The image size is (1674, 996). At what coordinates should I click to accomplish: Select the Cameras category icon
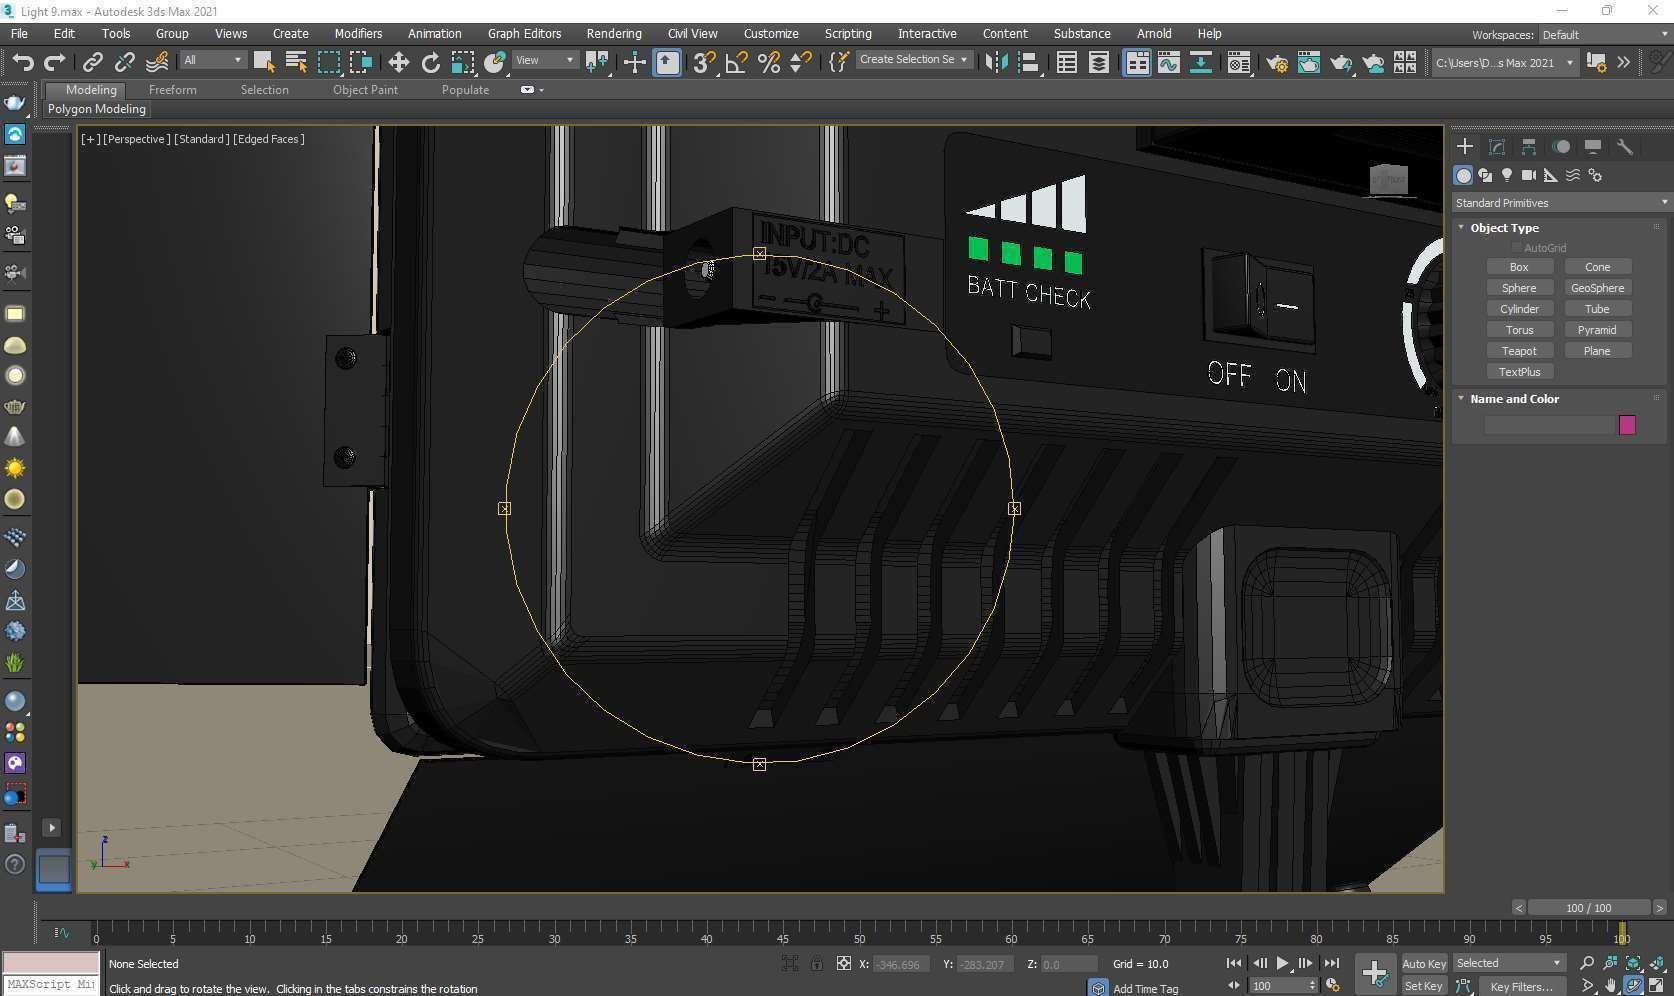click(x=1528, y=175)
